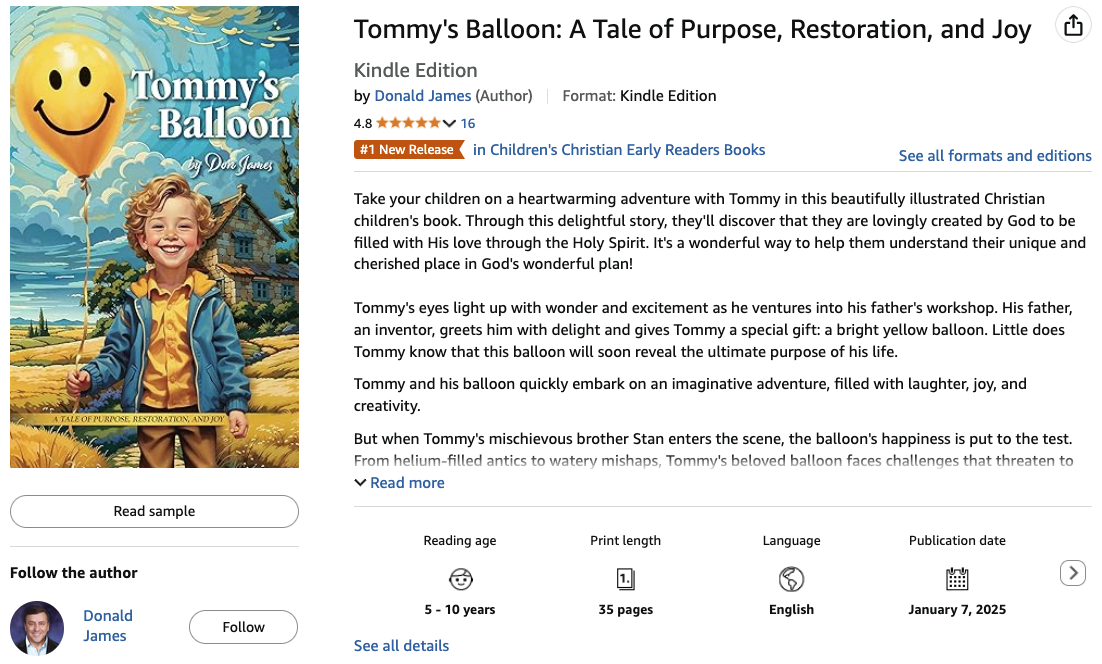Open Children's Christian Early Readers Books category
Image resolution: width=1102 pixels, height=664 pixels.
click(619, 150)
